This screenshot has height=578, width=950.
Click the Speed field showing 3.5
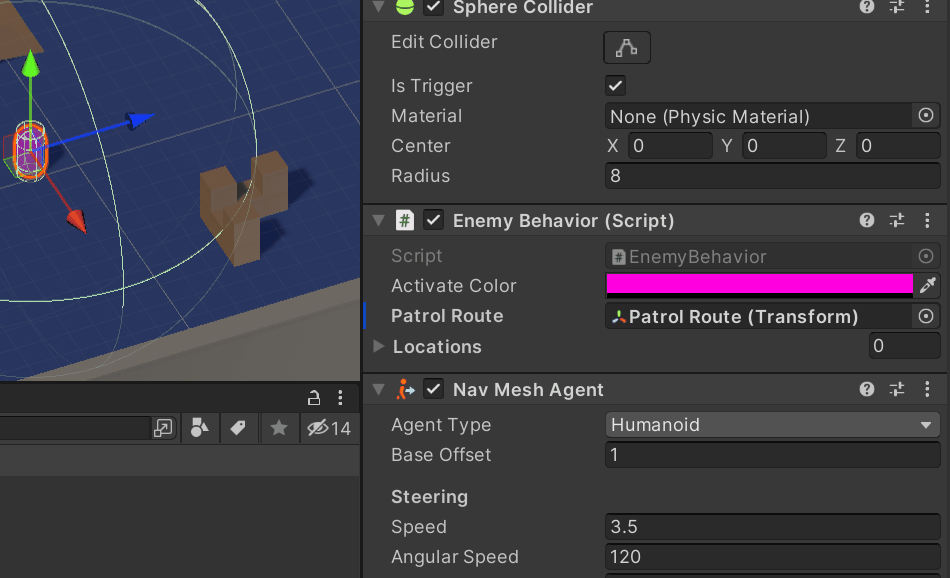pyautogui.click(x=772, y=527)
